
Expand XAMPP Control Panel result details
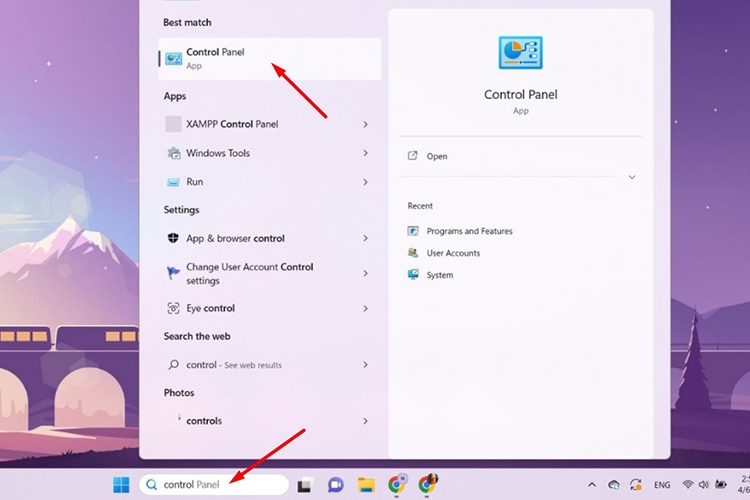[365, 124]
